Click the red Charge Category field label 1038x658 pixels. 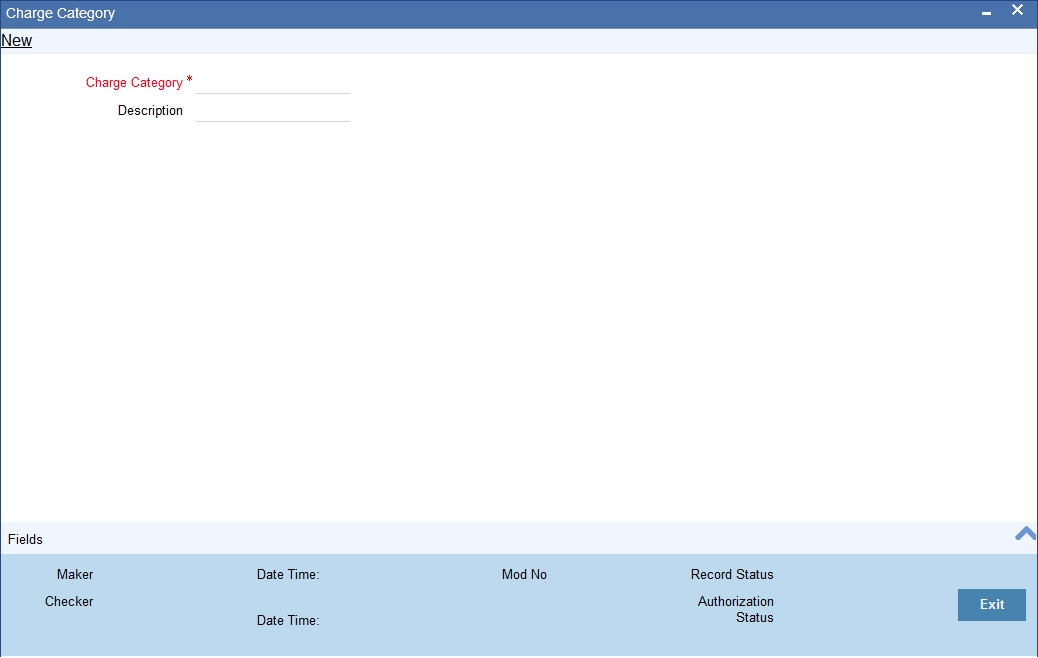point(134,83)
